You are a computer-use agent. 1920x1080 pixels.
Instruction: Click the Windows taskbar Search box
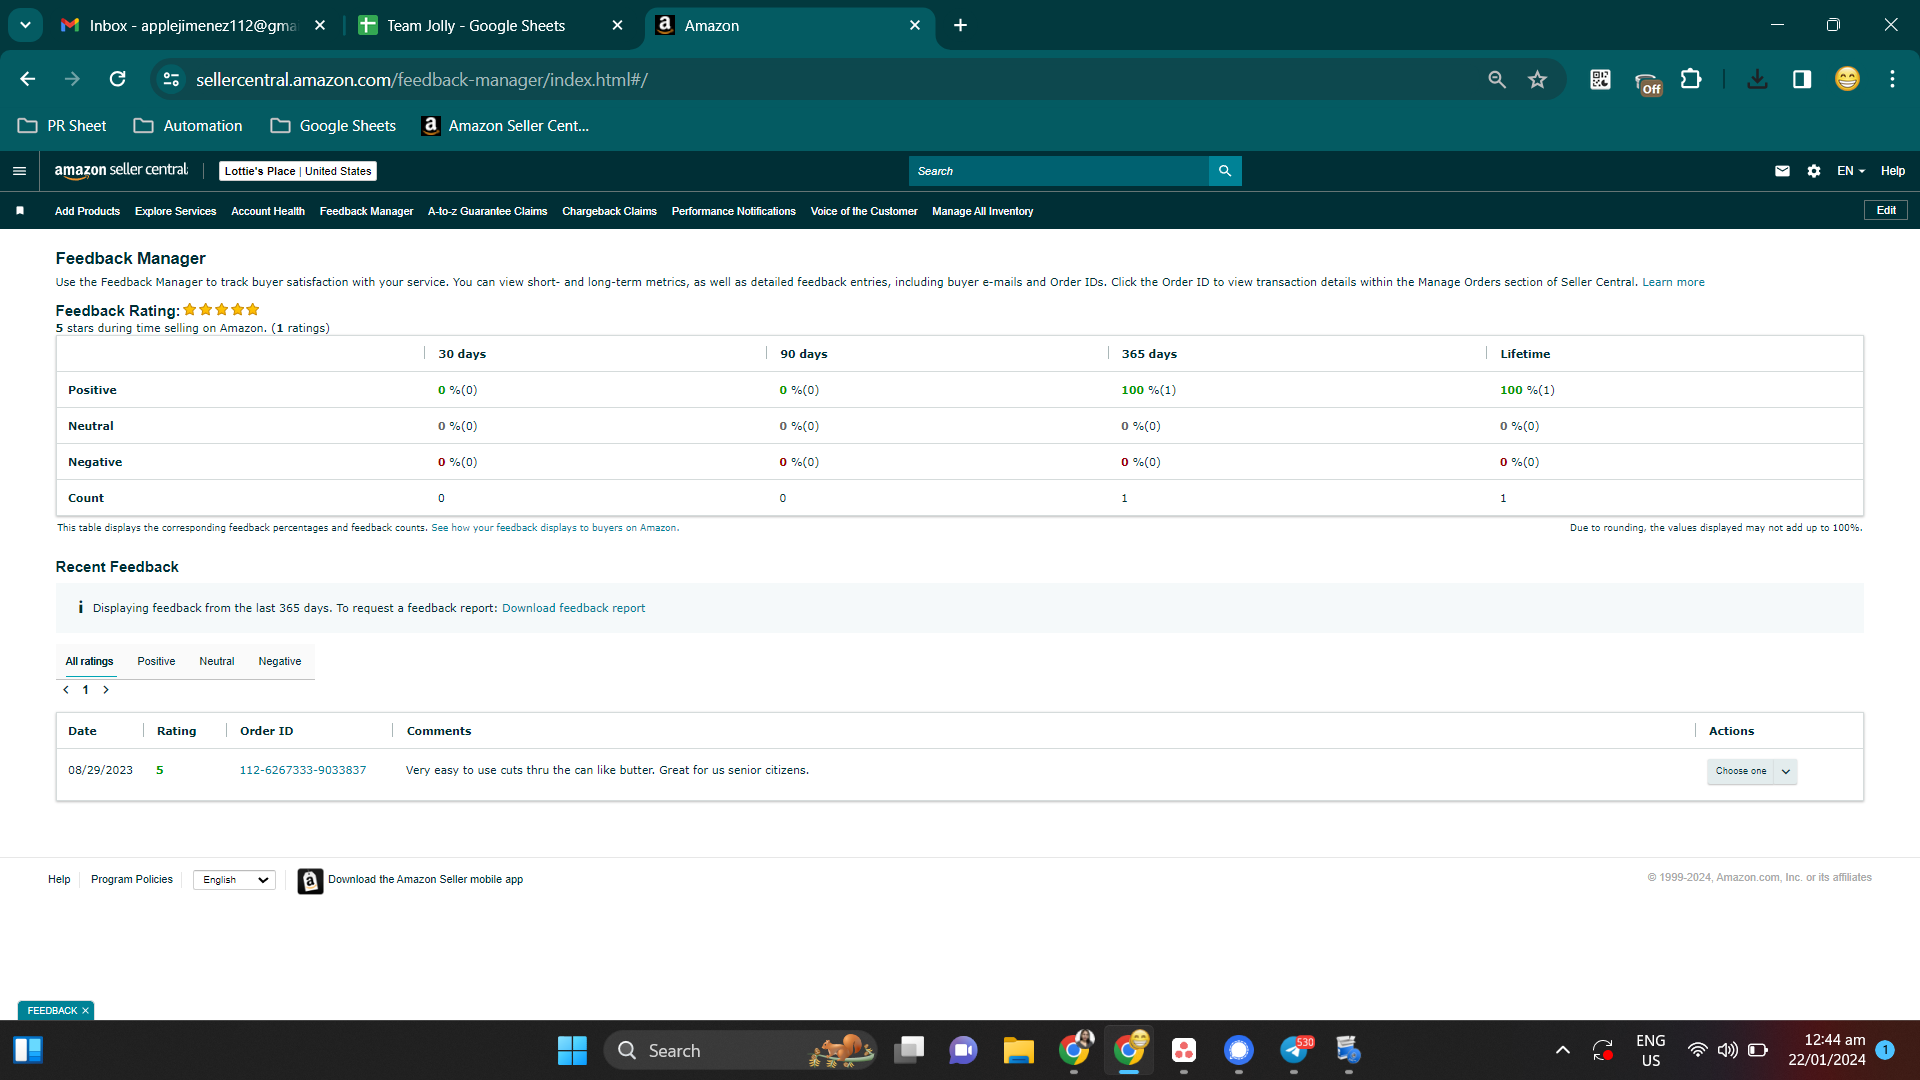pos(740,1050)
